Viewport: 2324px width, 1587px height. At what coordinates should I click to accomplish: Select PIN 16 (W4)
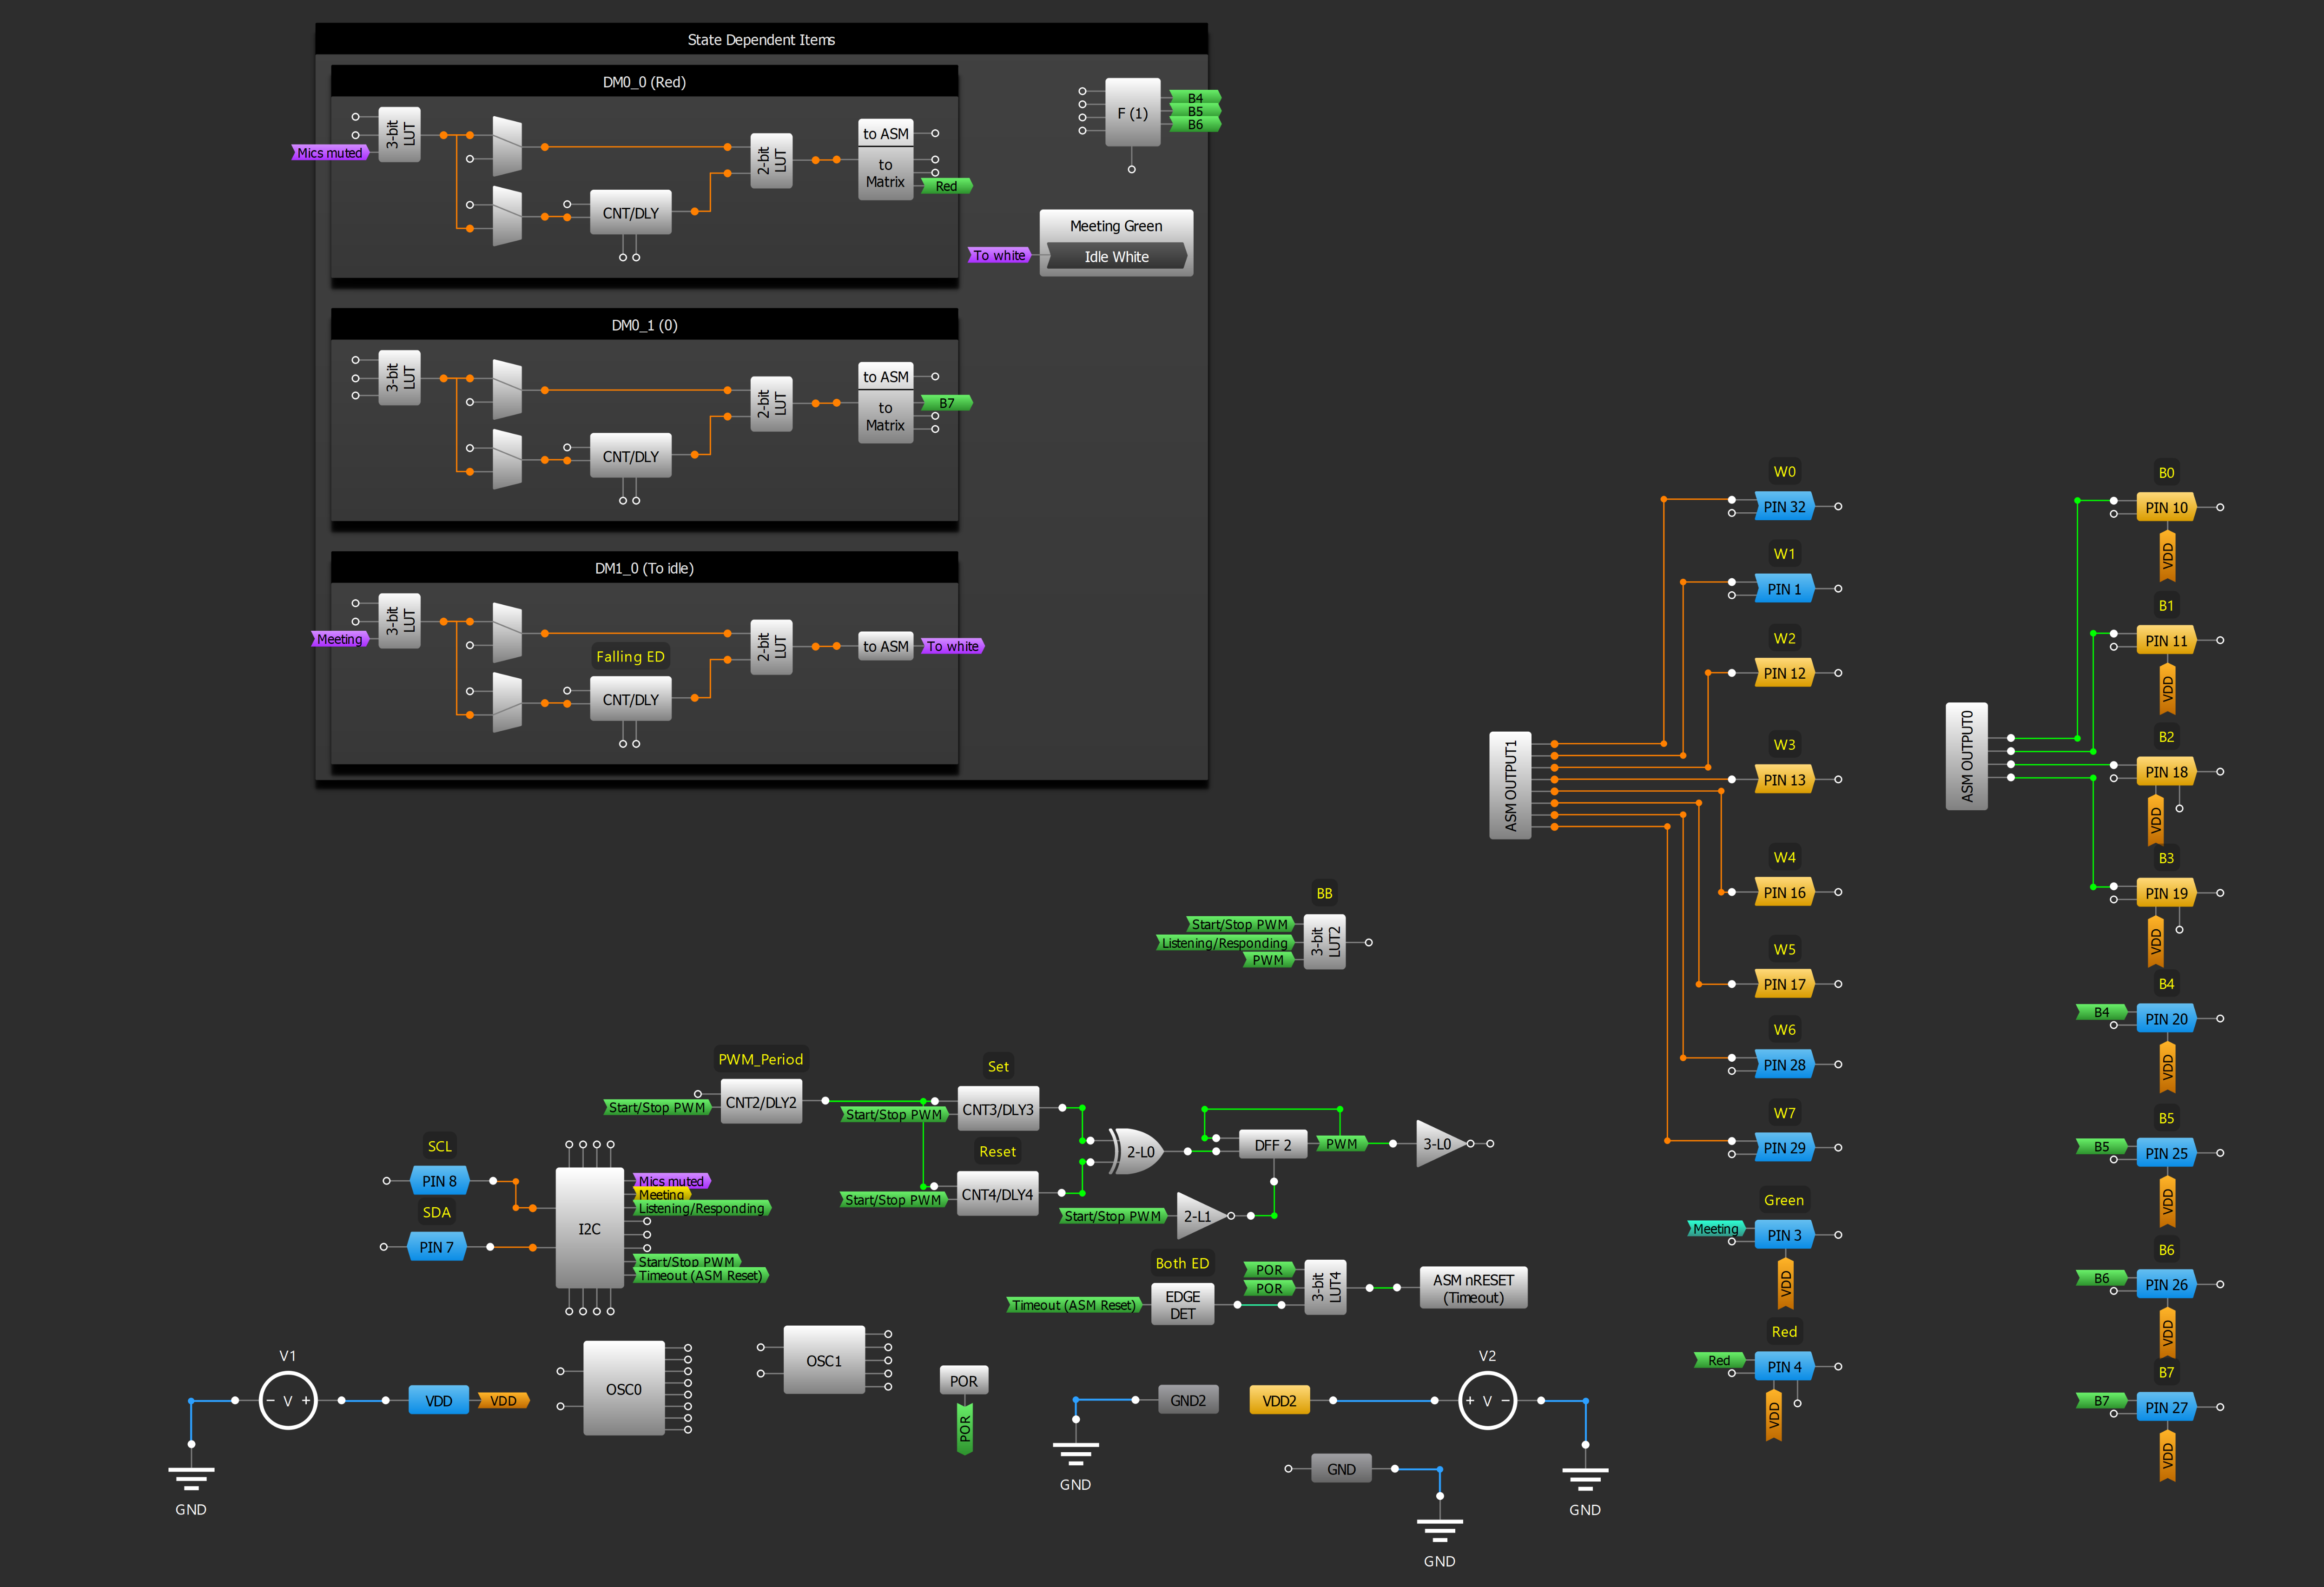pos(1784,892)
